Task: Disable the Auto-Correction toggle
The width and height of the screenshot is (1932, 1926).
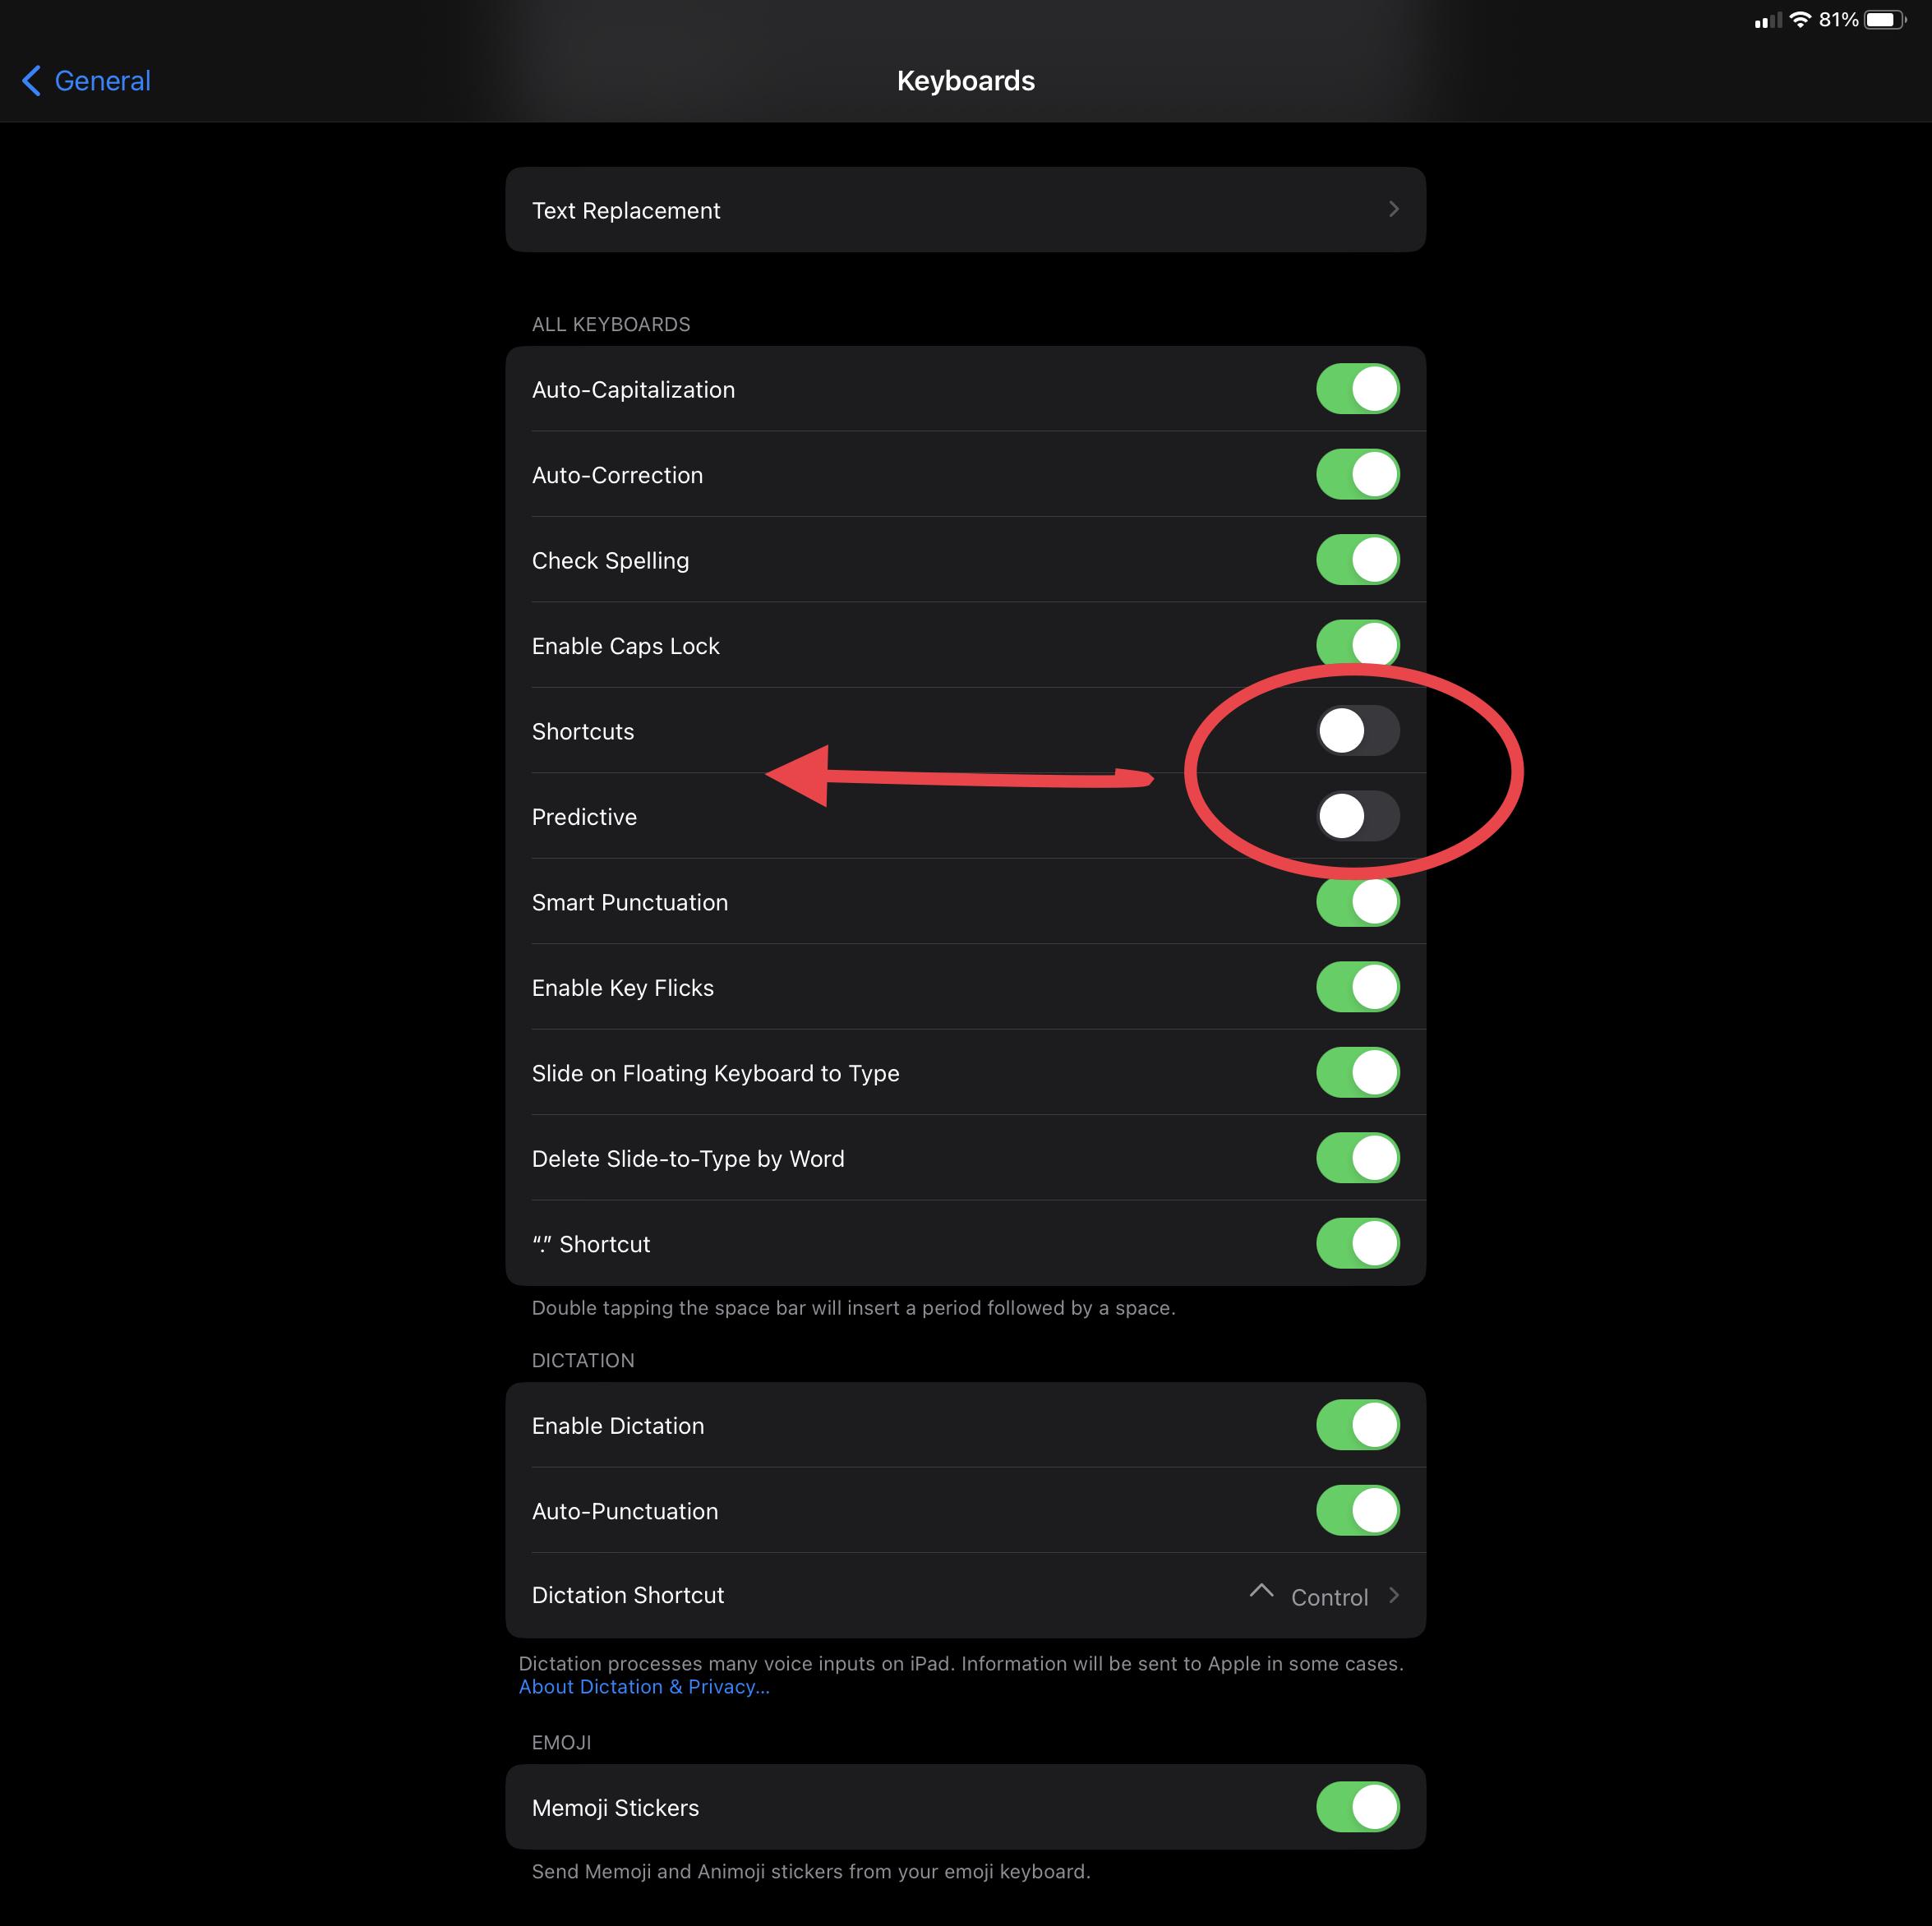Action: (1357, 474)
